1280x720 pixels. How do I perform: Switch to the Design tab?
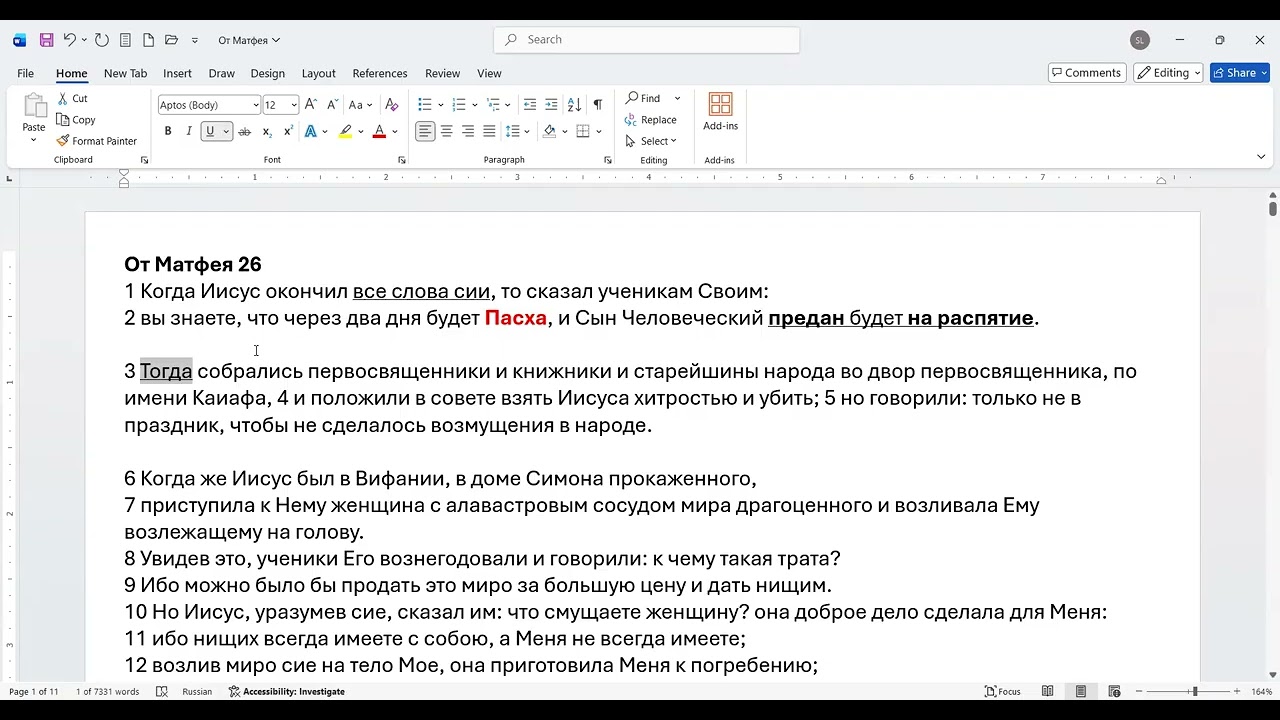[267, 73]
